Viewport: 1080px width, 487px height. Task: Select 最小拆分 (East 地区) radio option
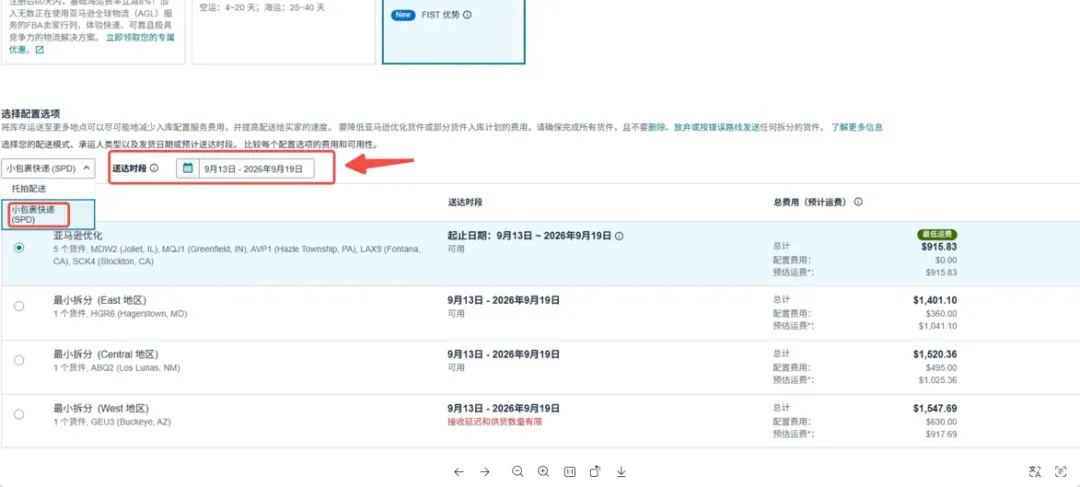pyautogui.click(x=19, y=306)
